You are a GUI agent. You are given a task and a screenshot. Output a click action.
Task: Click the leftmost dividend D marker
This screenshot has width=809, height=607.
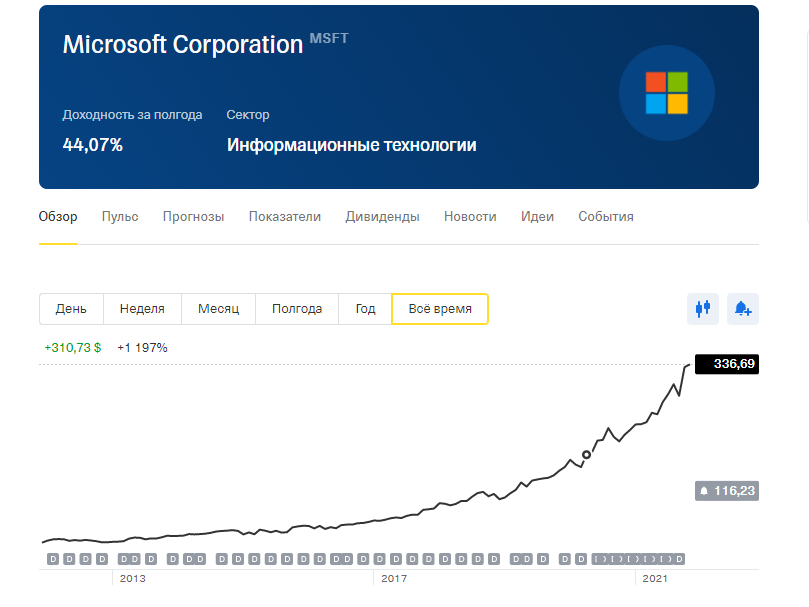[53, 559]
